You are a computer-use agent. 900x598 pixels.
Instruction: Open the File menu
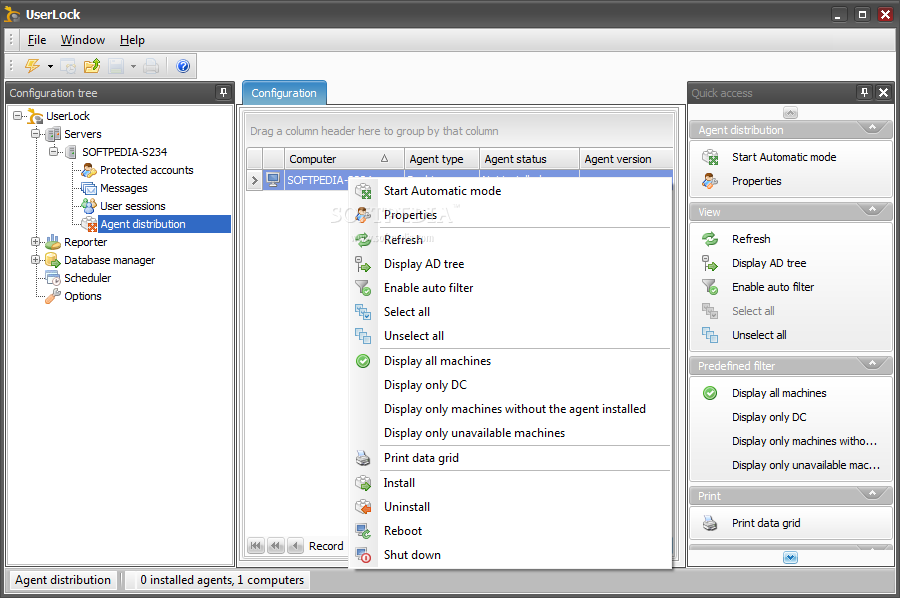(37, 40)
